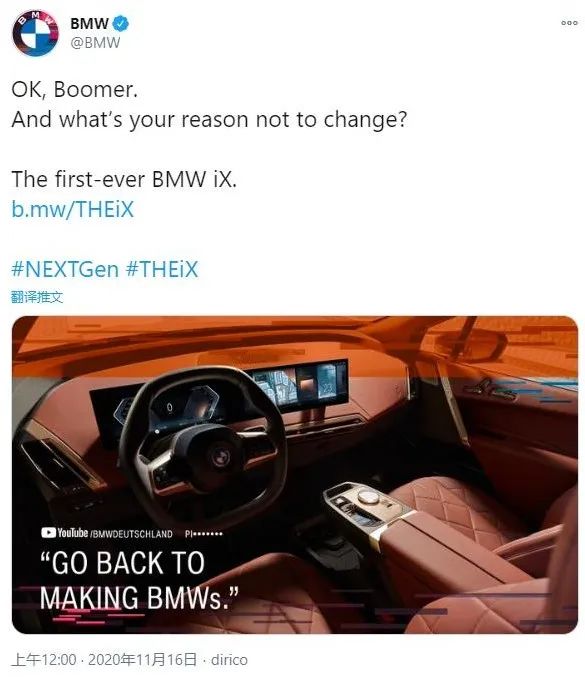This screenshot has height=677, width=585.
Task: Click the /BMWDEUTSCHLAND channel label
Action: pyautogui.click(x=131, y=534)
